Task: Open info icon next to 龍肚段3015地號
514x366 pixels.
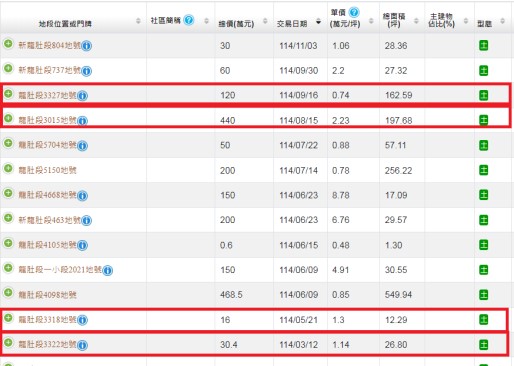Action: pyautogui.click(x=82, y=121)
